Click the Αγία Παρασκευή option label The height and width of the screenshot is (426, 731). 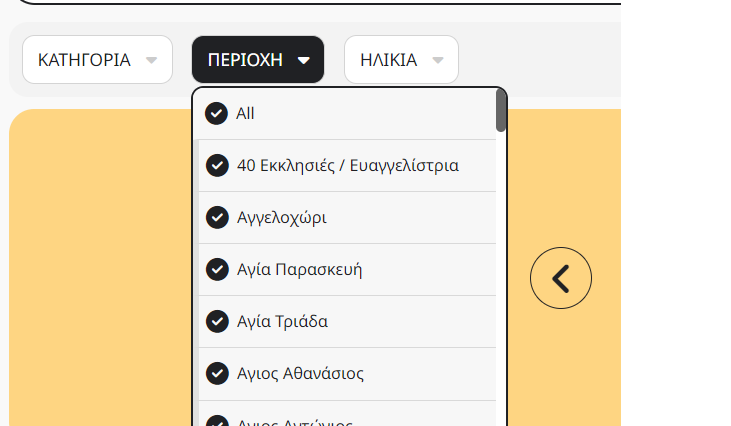[299, 269]
